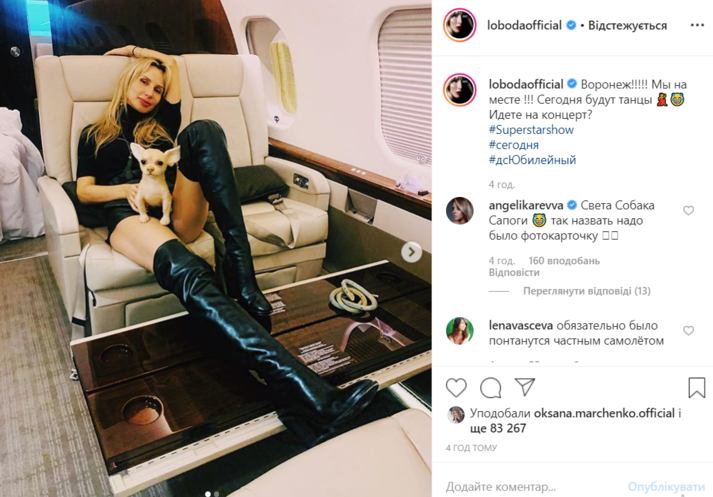Open comment speech bubble icon
Viewport: 713px width, 497px height.
(x=491, y=388)
